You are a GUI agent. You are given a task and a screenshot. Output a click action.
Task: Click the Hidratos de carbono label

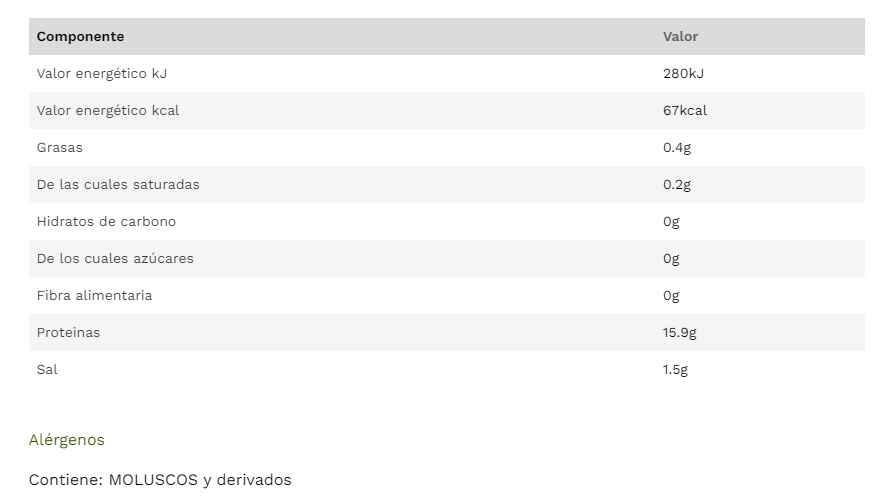click(106, 221)
